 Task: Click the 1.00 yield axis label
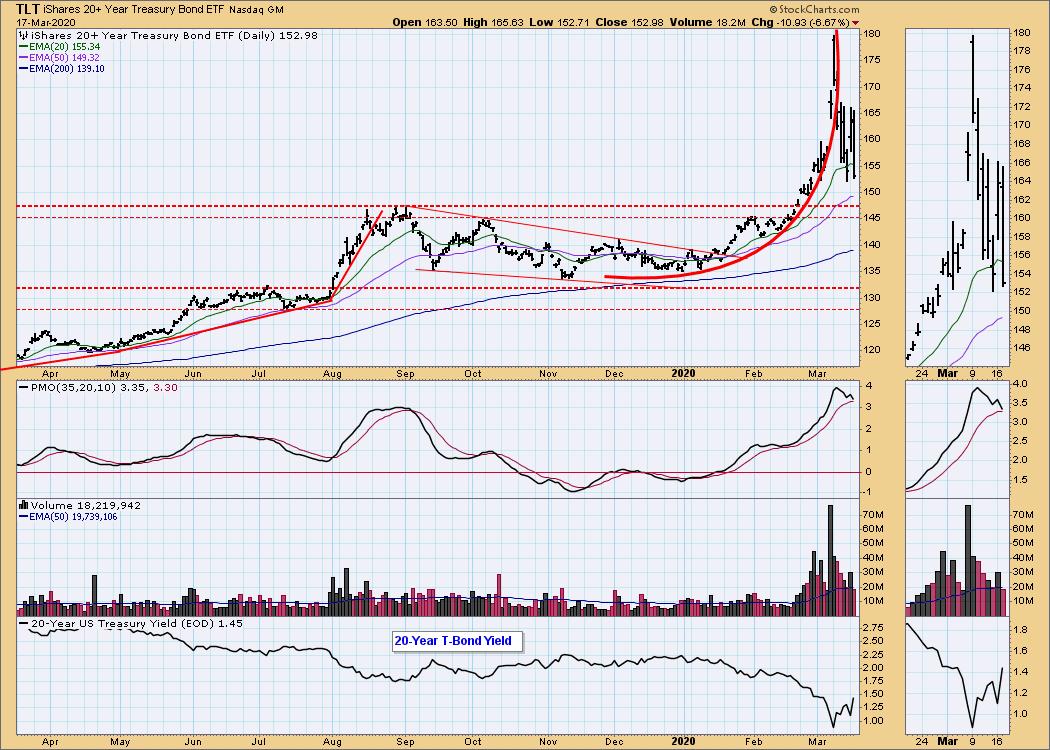click(875, 721)
